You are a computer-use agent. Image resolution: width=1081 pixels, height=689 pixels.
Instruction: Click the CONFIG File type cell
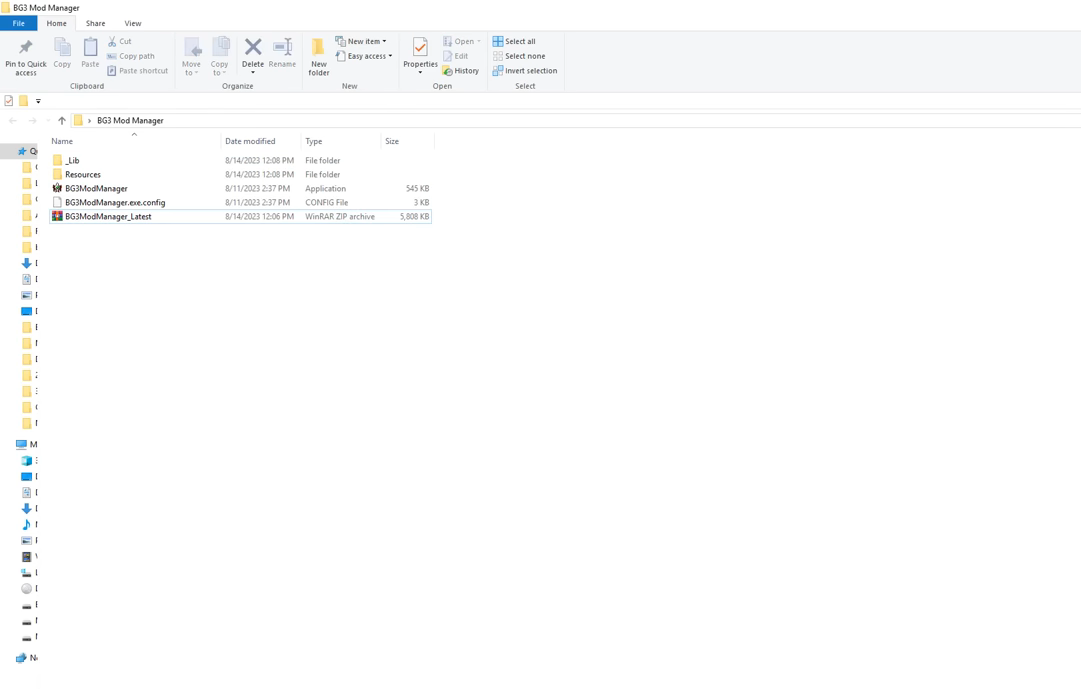(x=327, y=203)
